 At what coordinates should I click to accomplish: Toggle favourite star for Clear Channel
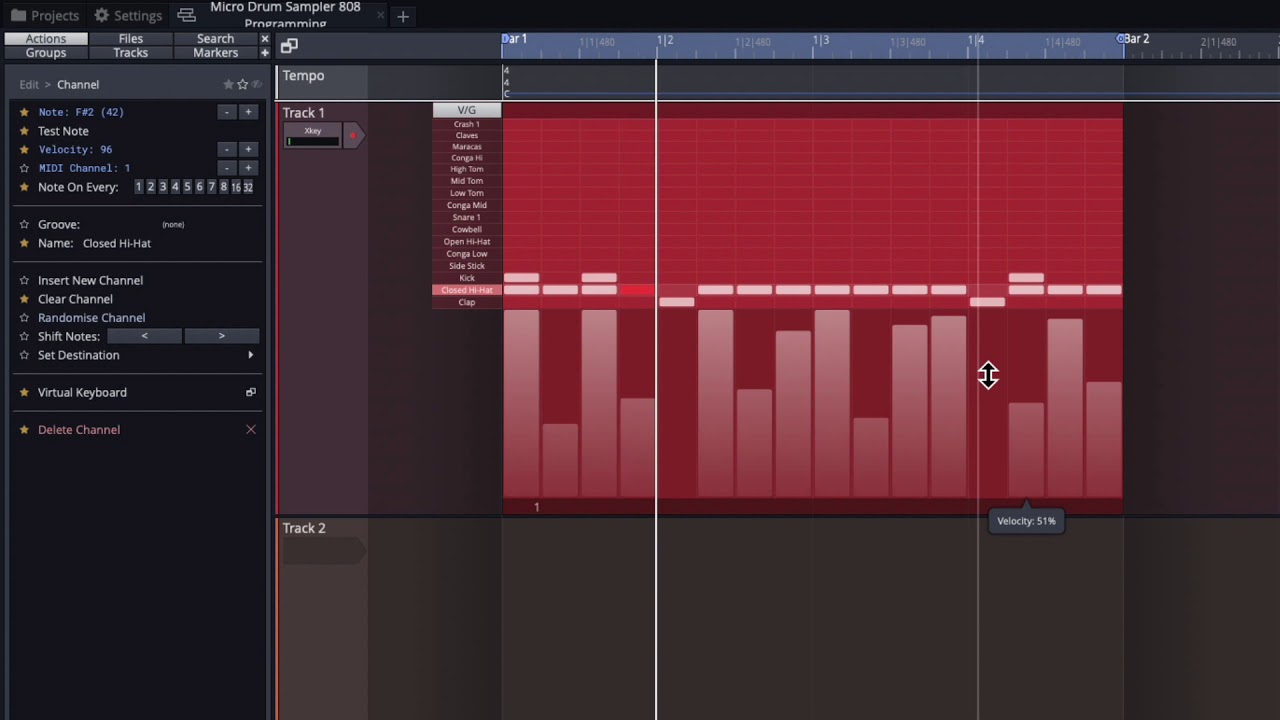[x=24, y=299]
